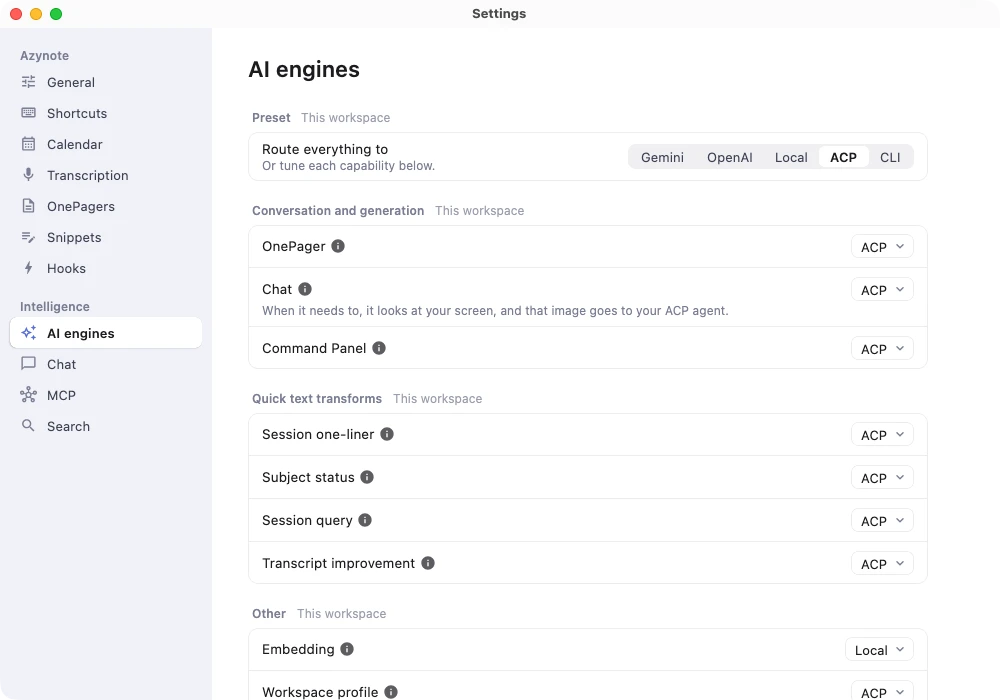1000x700 pixels.
Task: Click the Shortcuts keyboard icon
Action: pos(28,113)
